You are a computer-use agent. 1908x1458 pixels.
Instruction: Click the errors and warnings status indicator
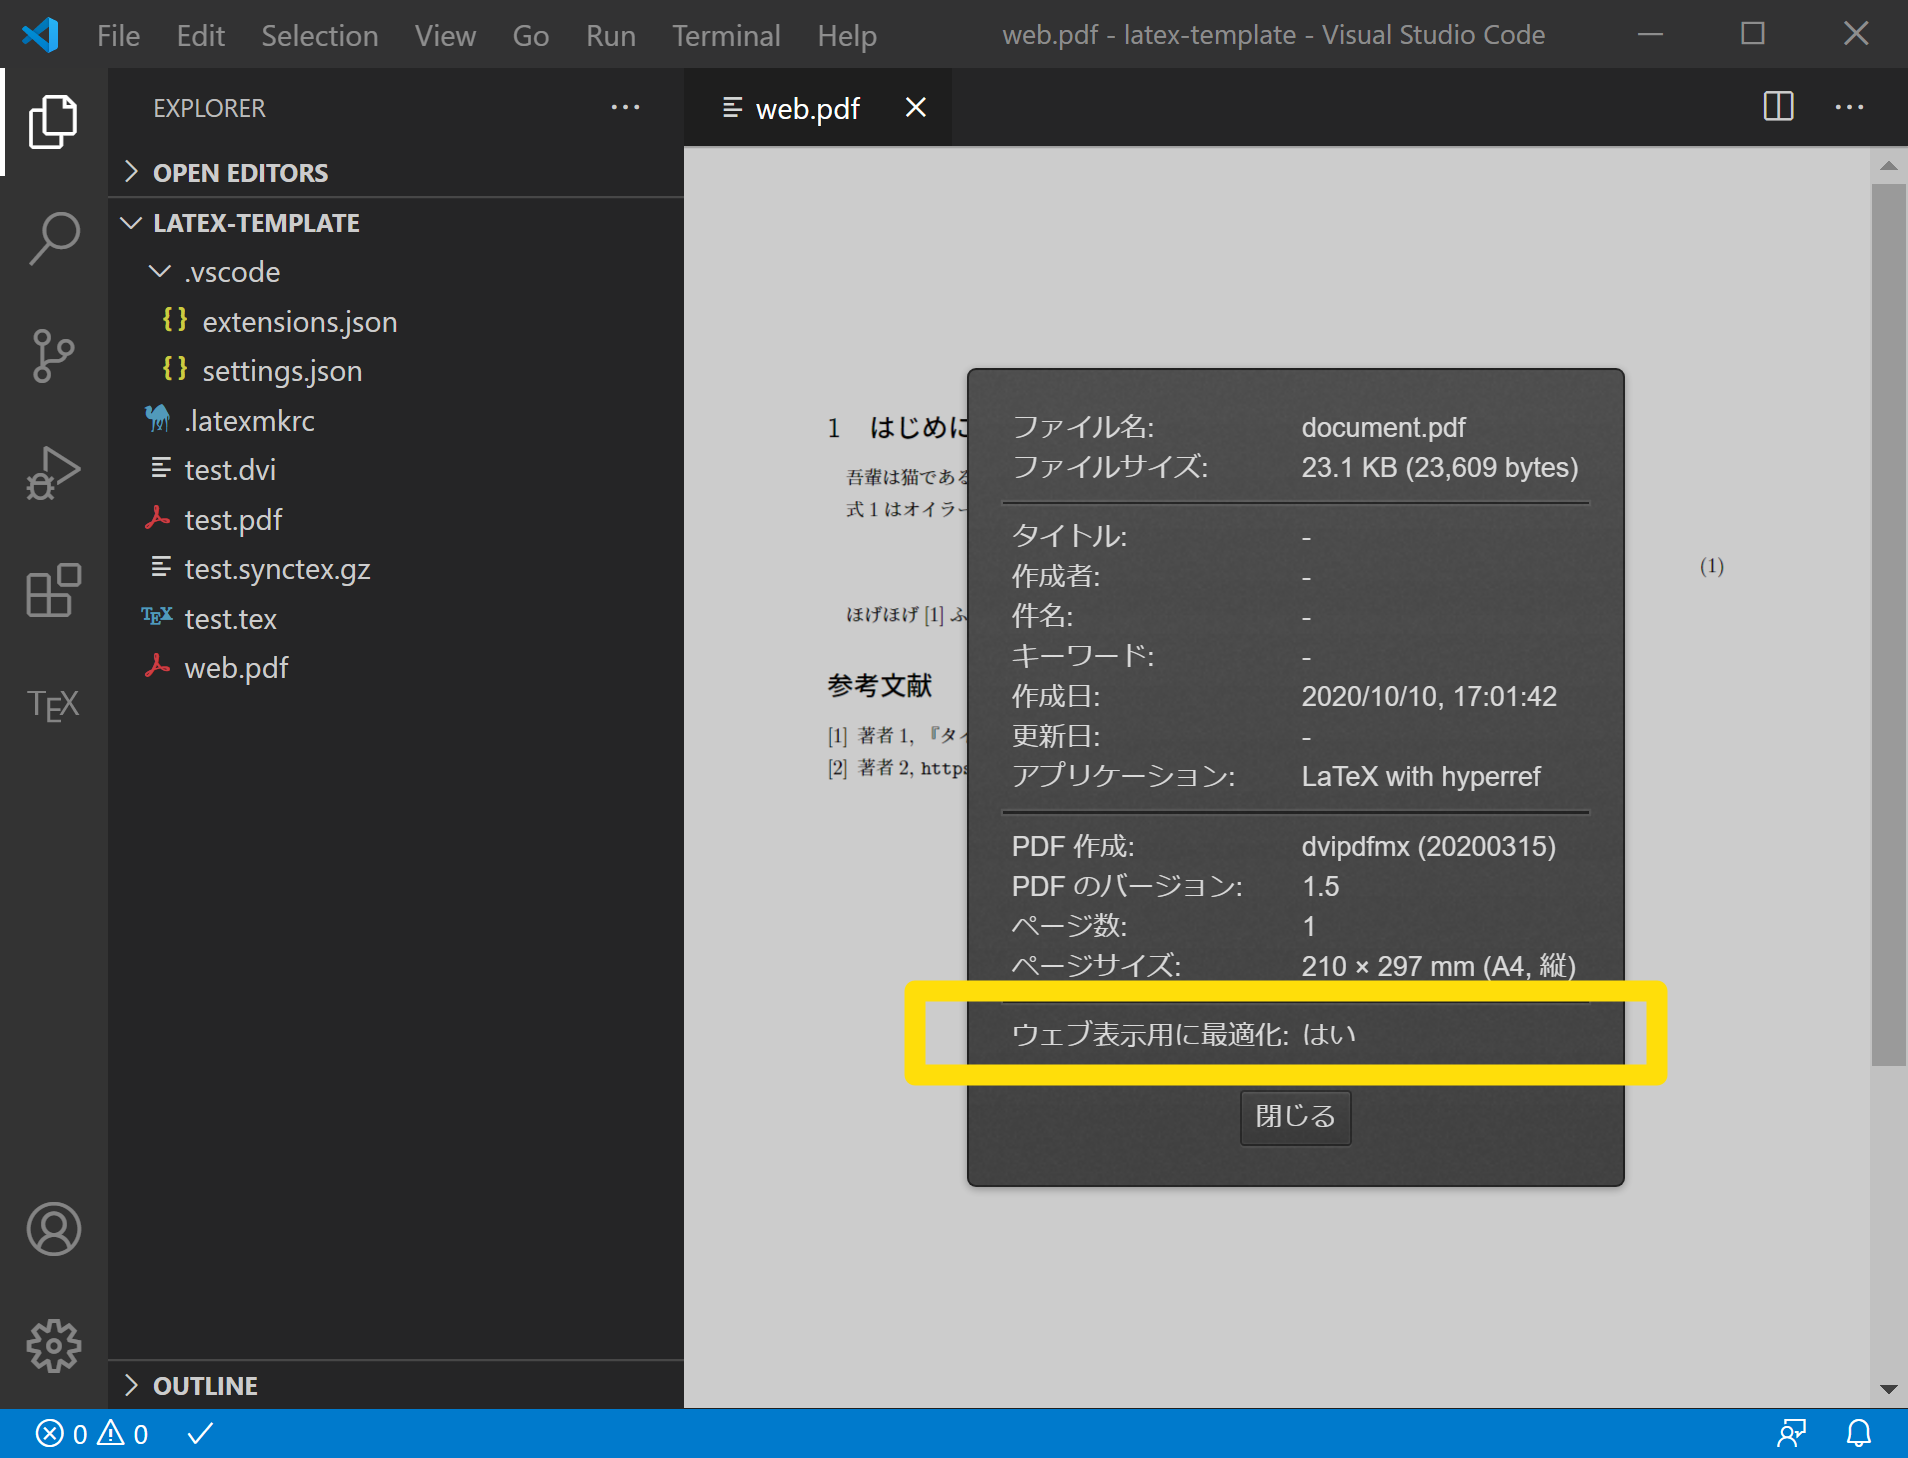[92, 1434]
